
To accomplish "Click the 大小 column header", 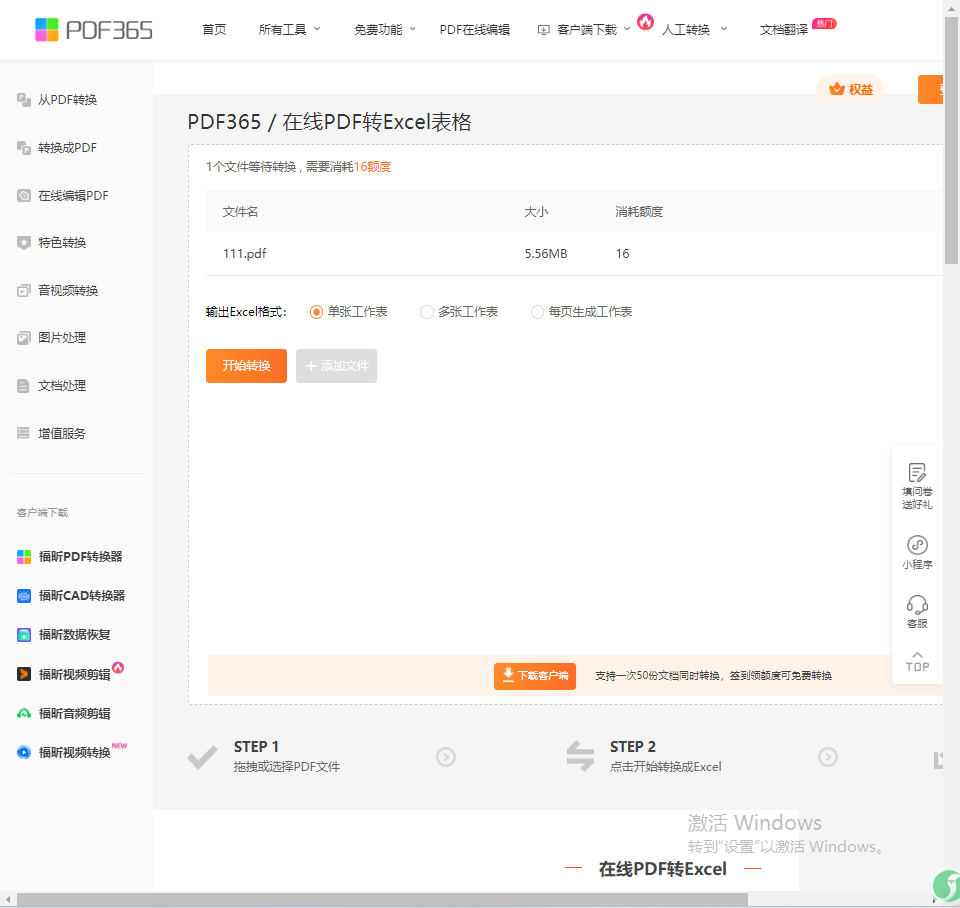I will 536,212.
